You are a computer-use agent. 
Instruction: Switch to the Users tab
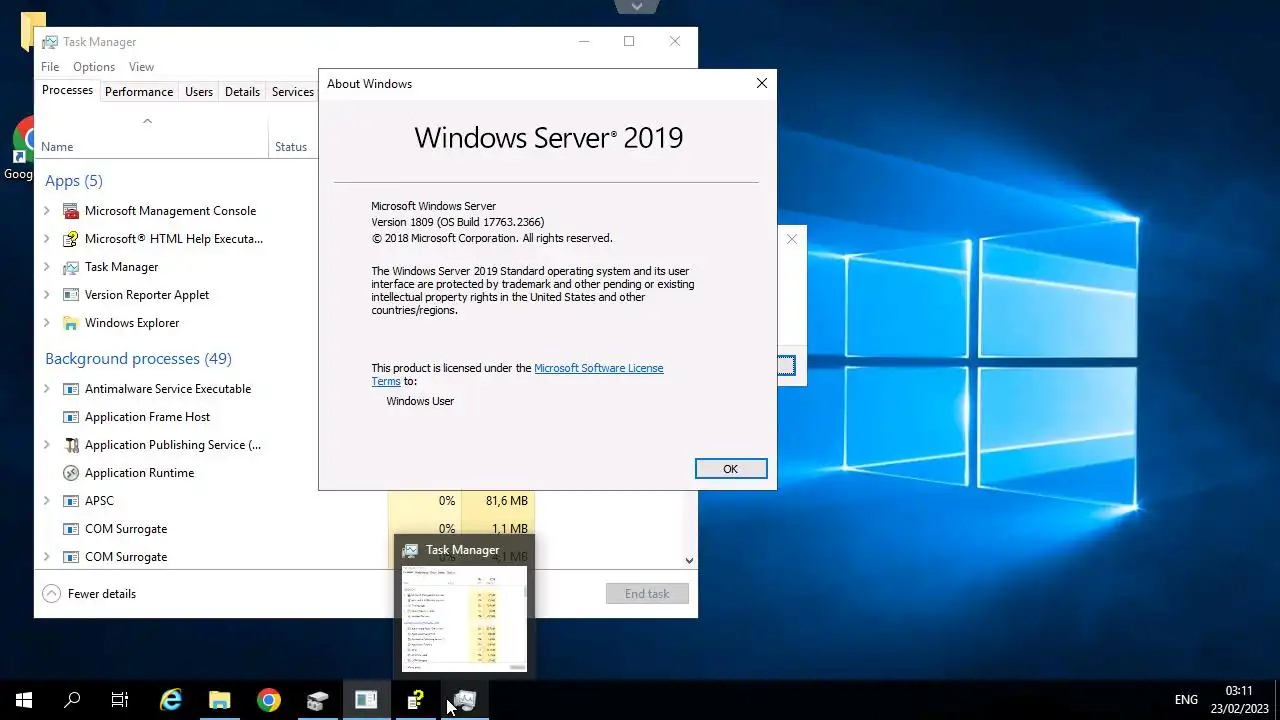pos(199,92)
